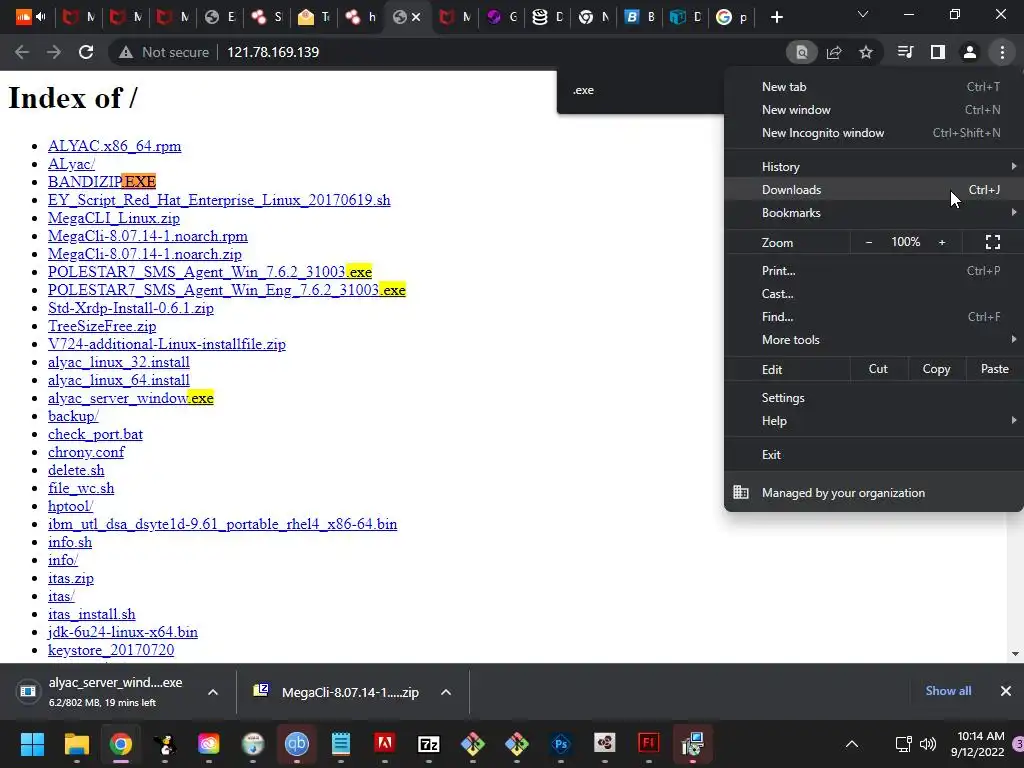Screen dimensions: 1024x768
Task: Switch to the SoundCloud tab playing audio
Action: click(30, 17)
